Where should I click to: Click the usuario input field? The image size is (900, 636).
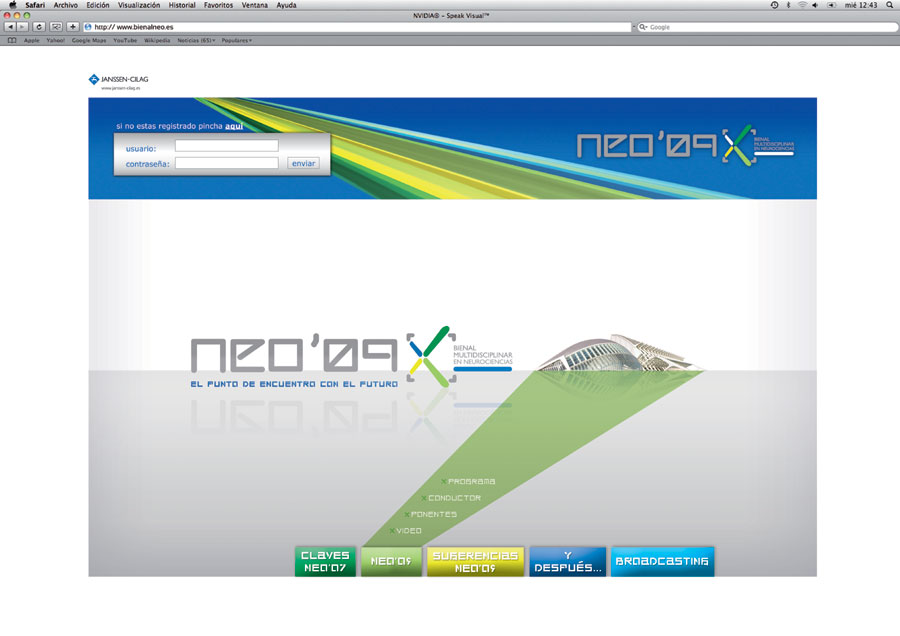point(227,146)
